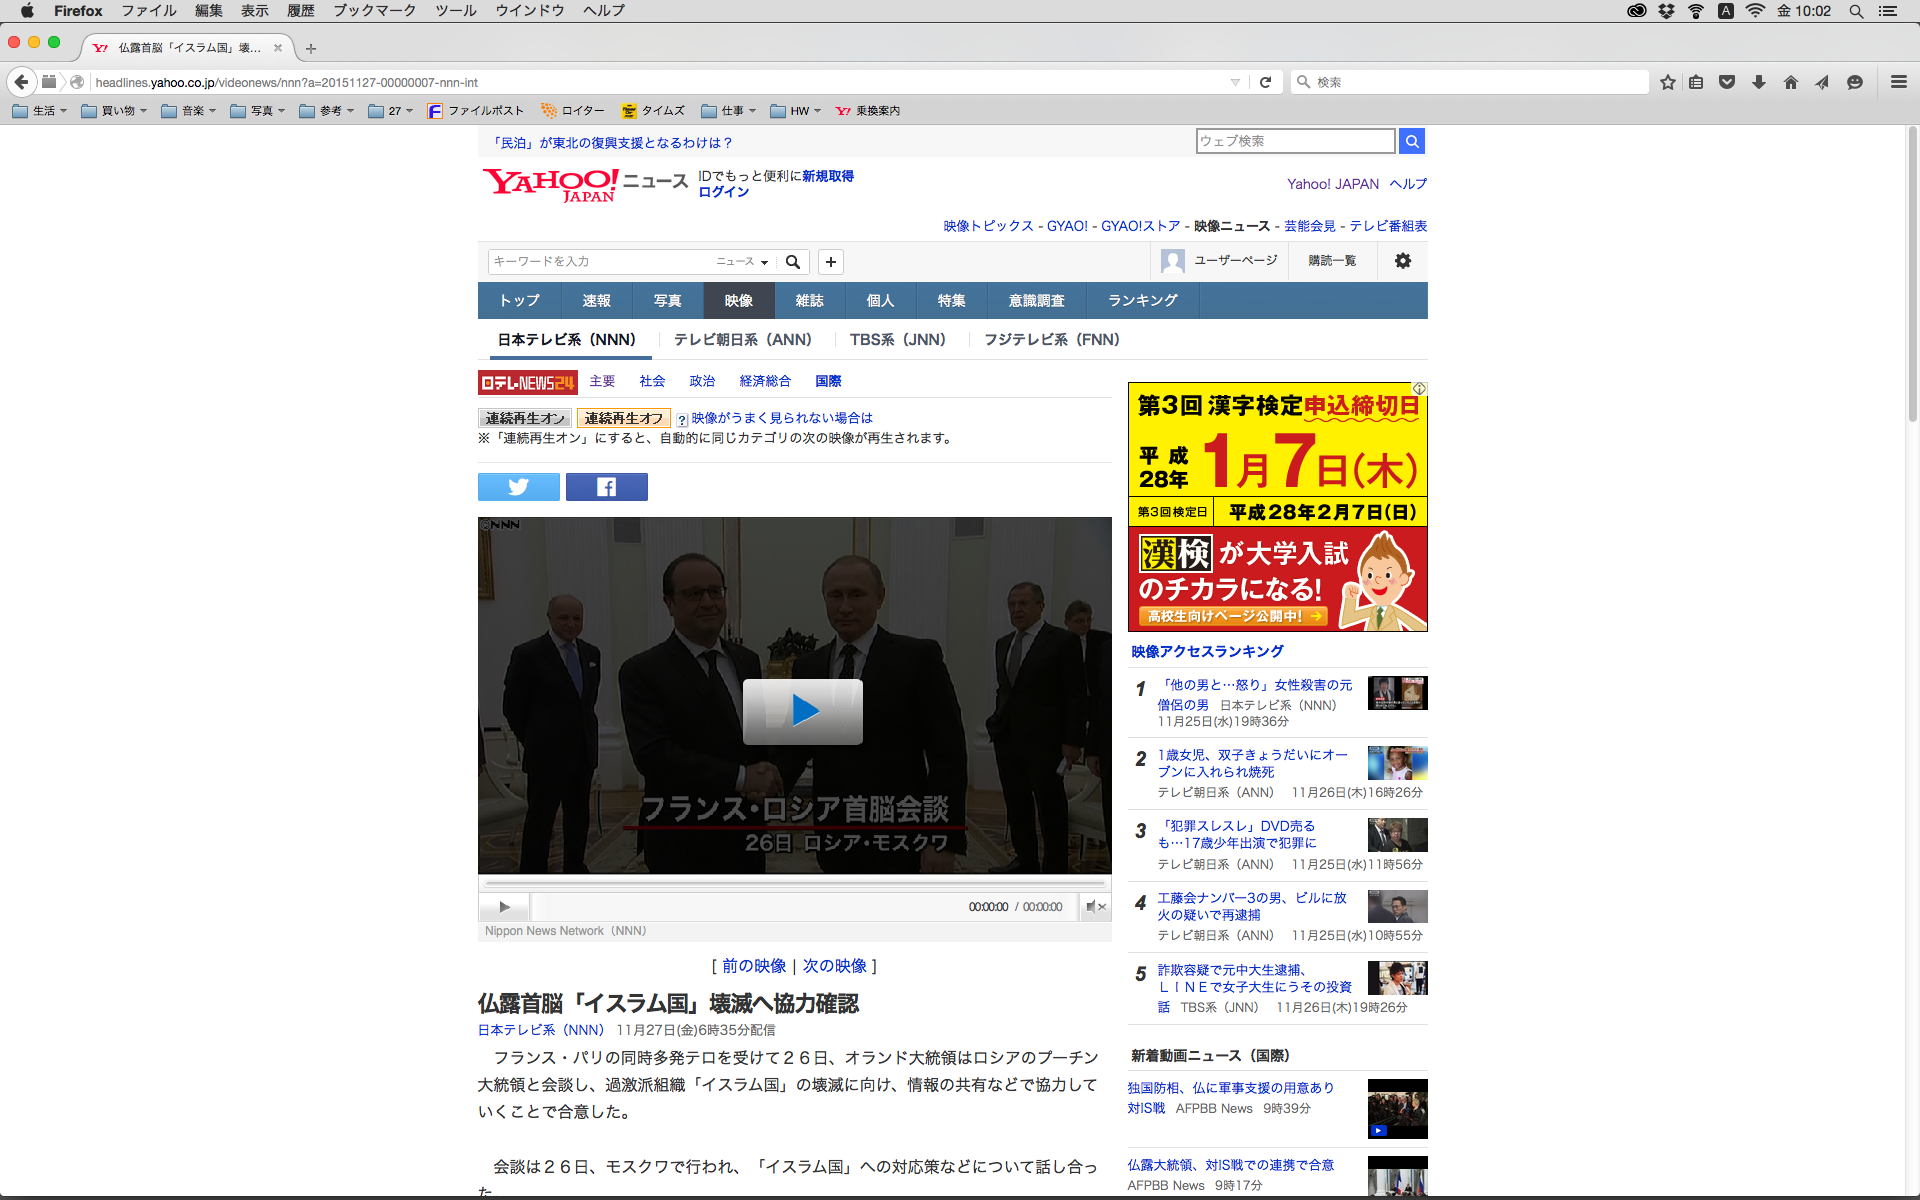Open the URL bar history dropdown arrow

(x=1235, y=82)
